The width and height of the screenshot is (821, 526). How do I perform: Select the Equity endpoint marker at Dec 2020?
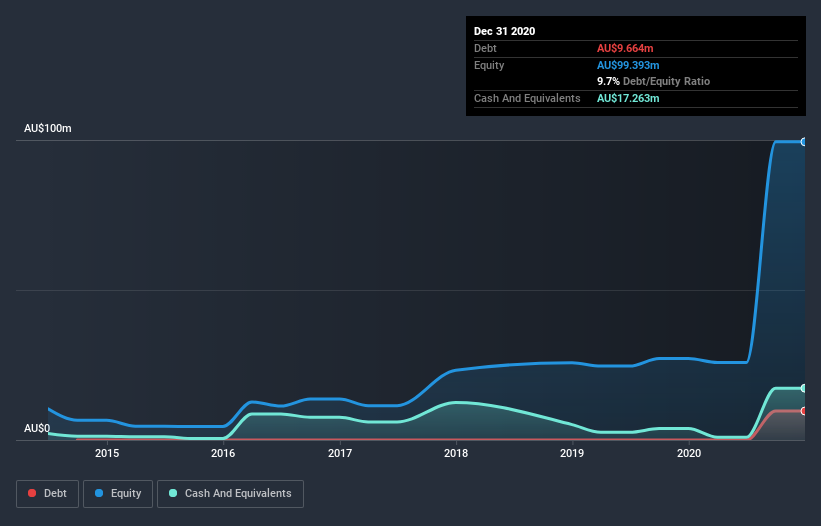click(803, 142)
